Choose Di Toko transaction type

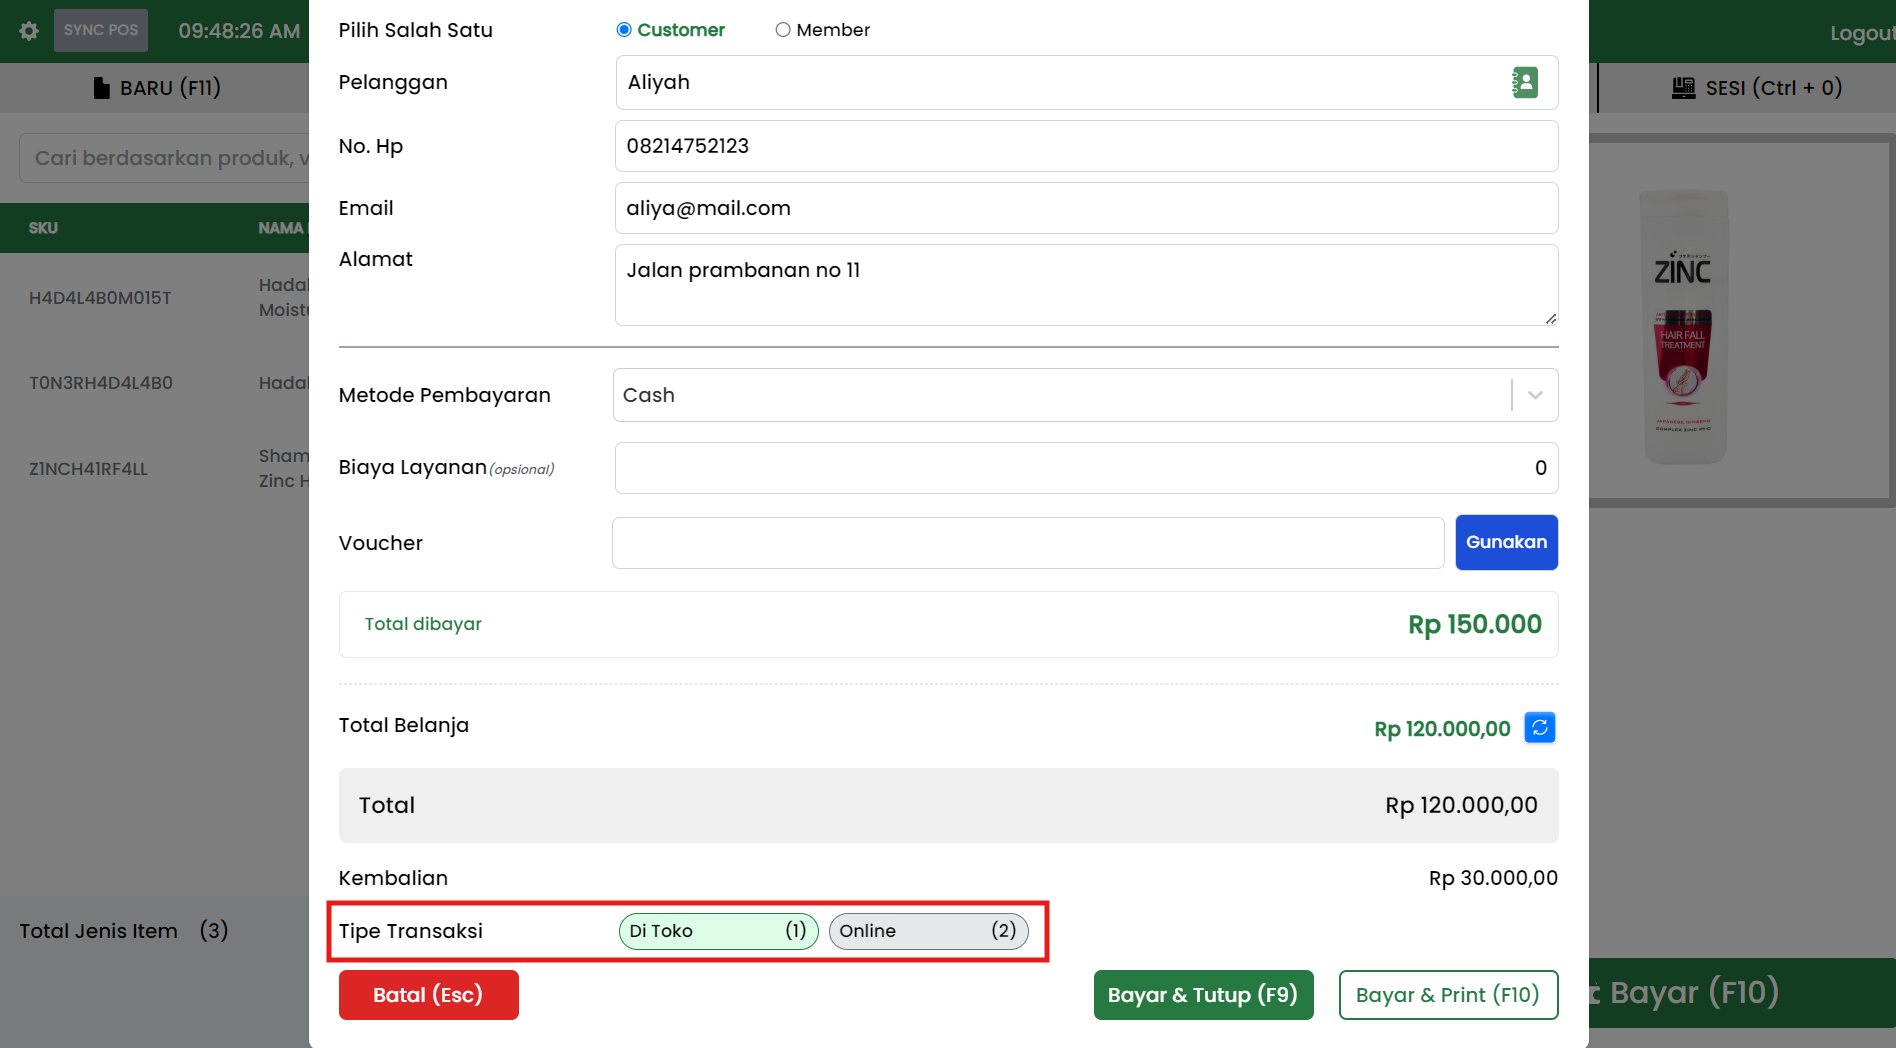coord(718,931)
